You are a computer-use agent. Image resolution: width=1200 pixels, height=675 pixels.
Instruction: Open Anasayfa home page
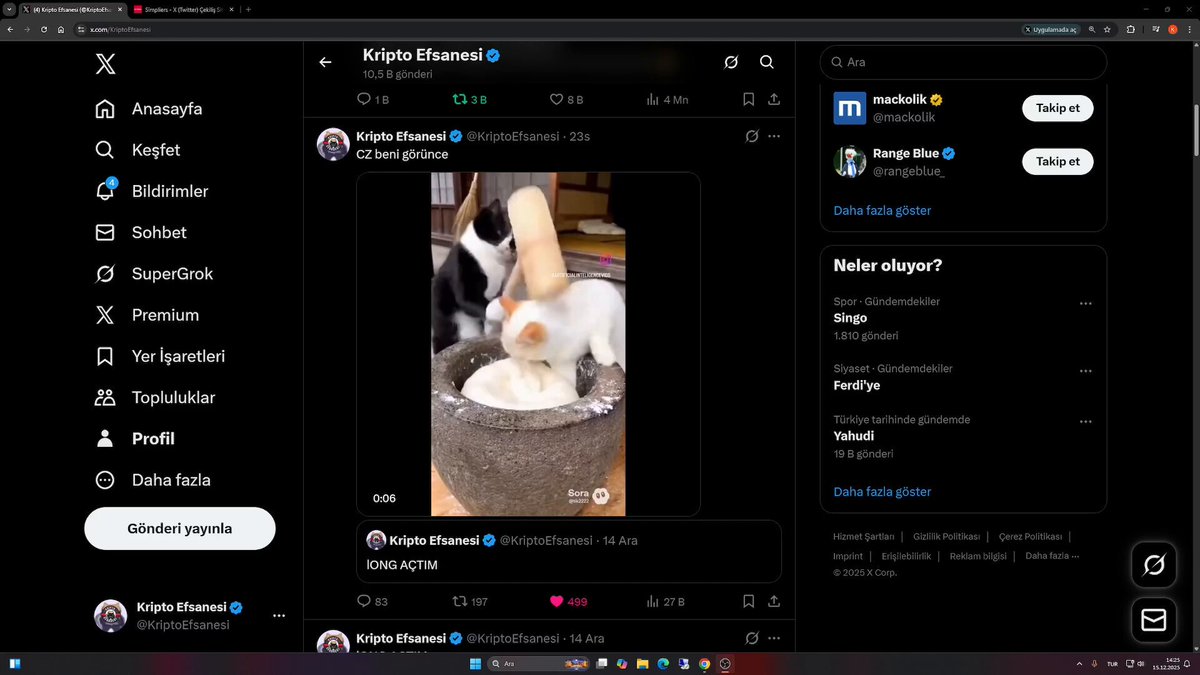[148, 109]
